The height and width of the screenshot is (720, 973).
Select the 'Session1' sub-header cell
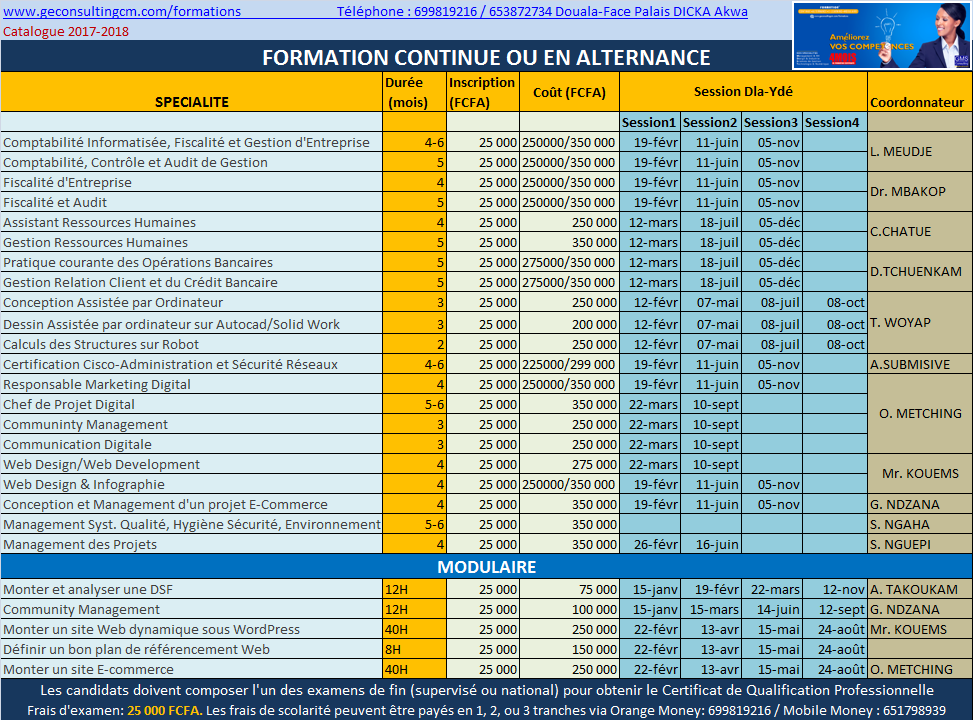pyautogui.click(x=649, y=122)
